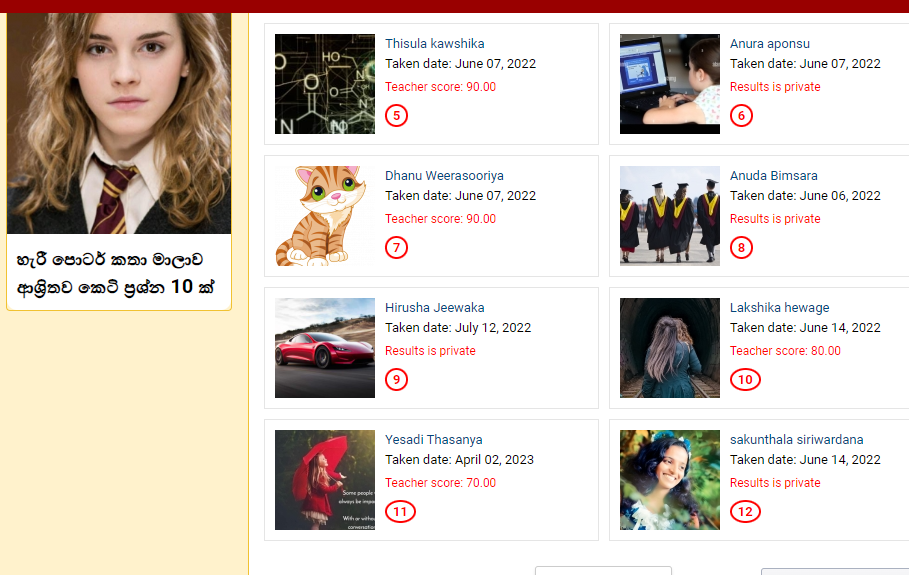
Task: Open Thisula kawshika's profile link
Action: 435,43
